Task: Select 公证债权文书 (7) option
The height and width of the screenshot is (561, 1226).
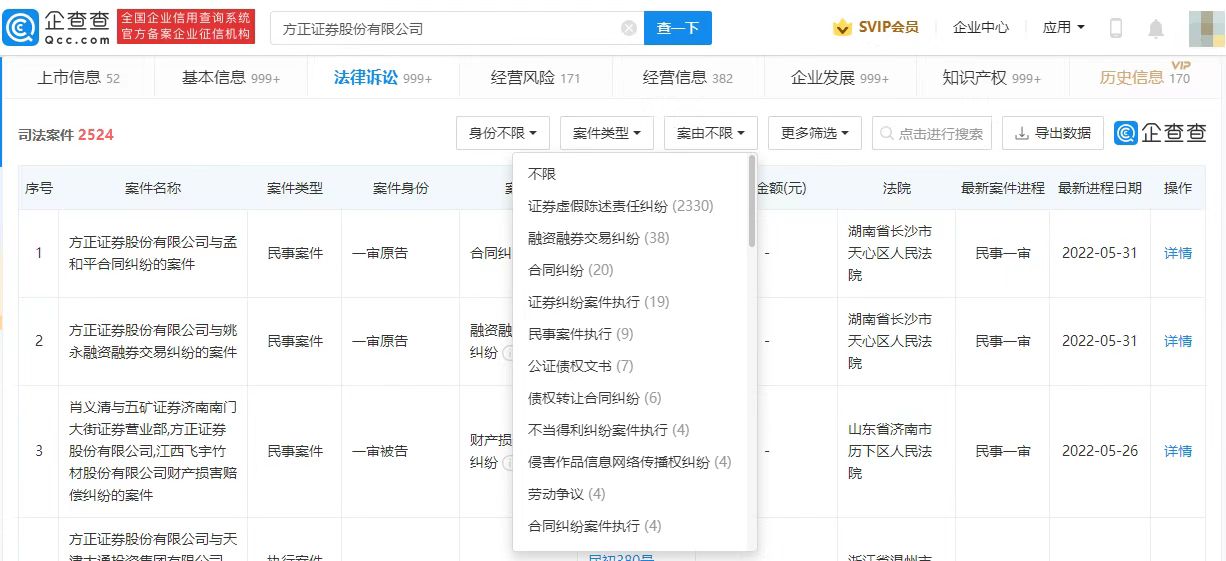Action: 630,366
